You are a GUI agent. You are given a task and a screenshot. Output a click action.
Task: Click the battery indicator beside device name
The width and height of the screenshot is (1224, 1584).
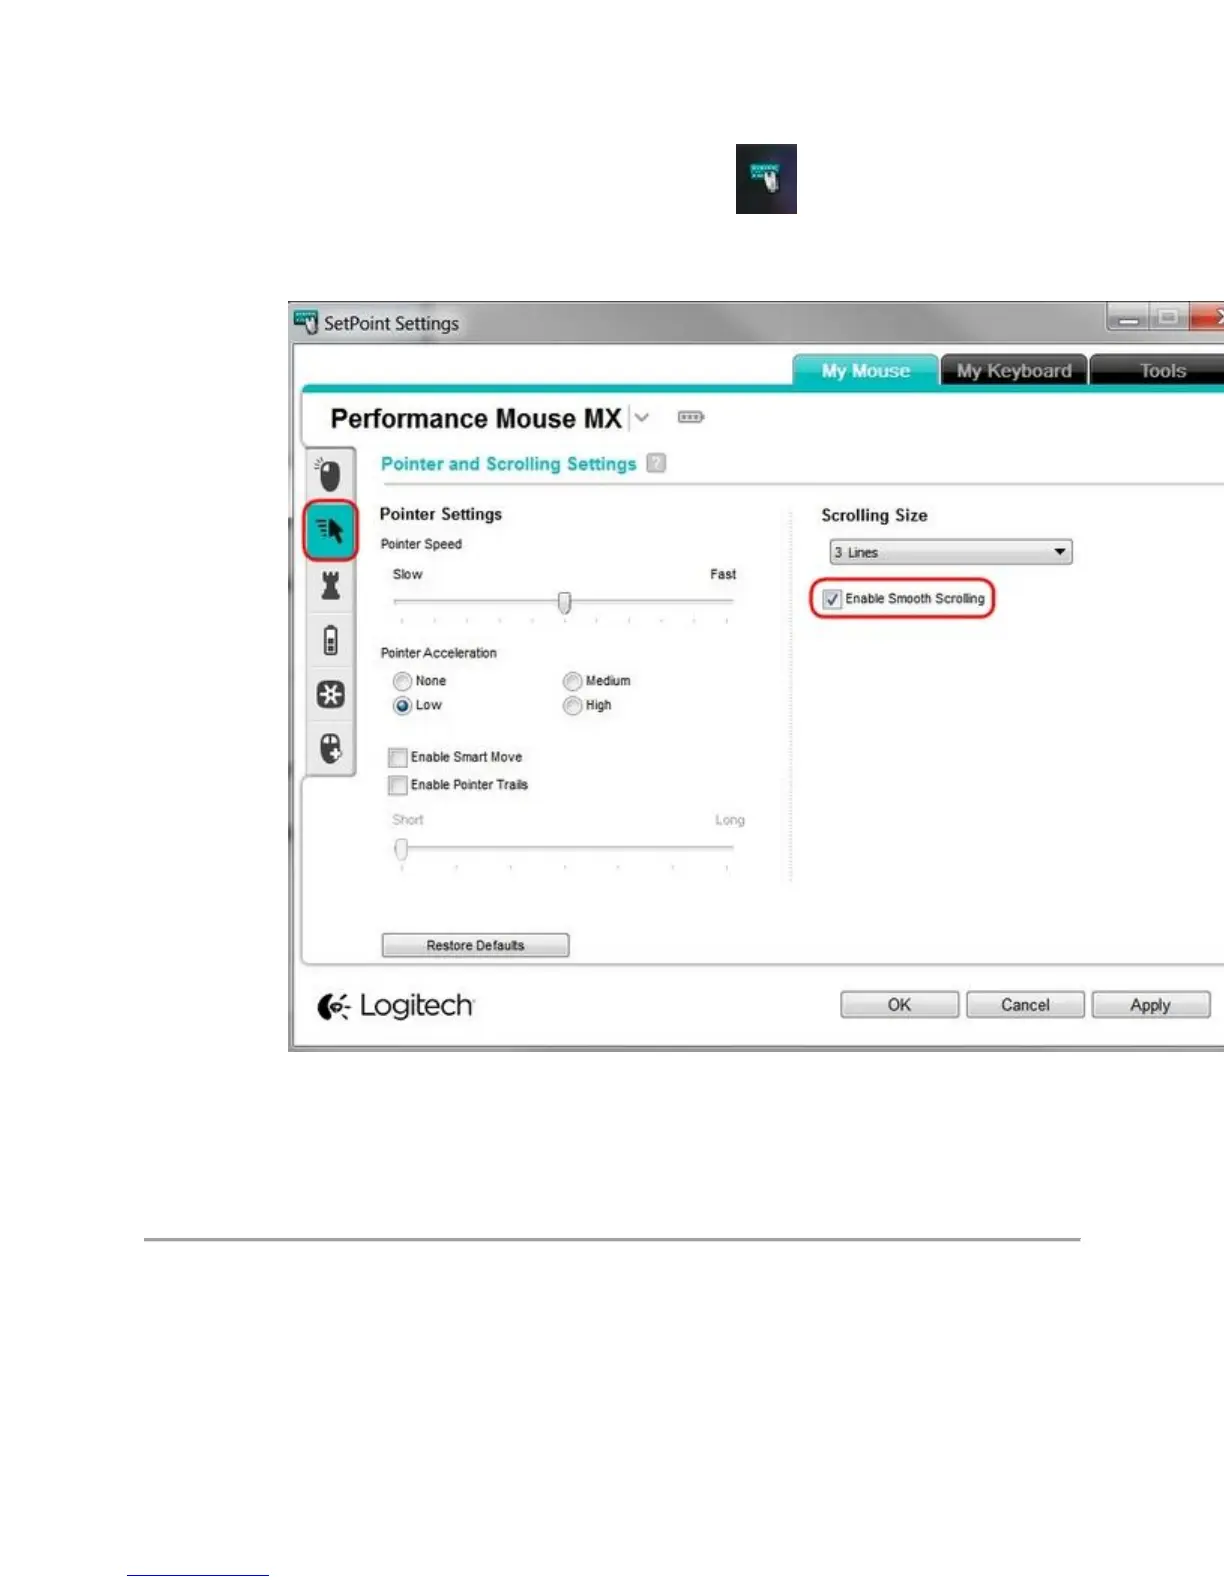pyautogui.click(x=691, y=417)
